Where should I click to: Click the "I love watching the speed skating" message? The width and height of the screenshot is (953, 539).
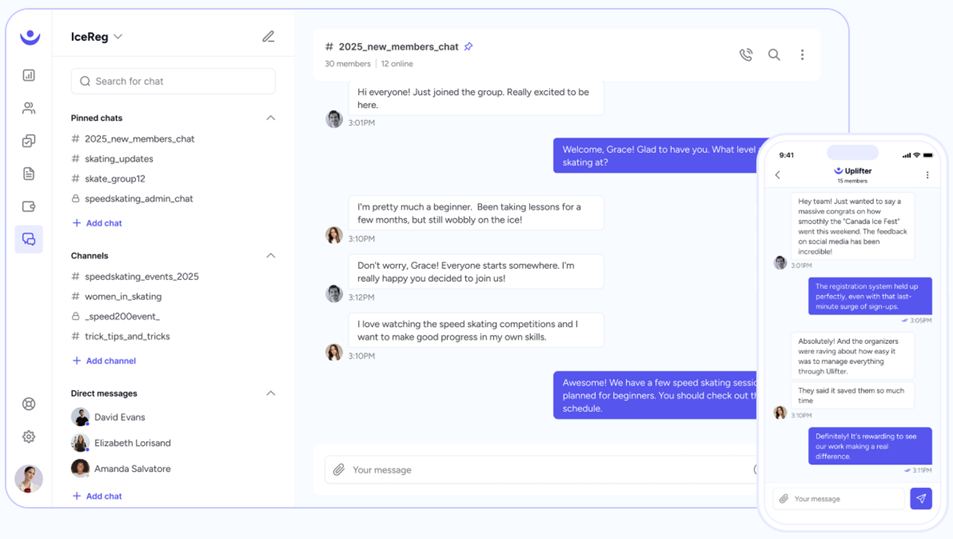pos(476,331)
